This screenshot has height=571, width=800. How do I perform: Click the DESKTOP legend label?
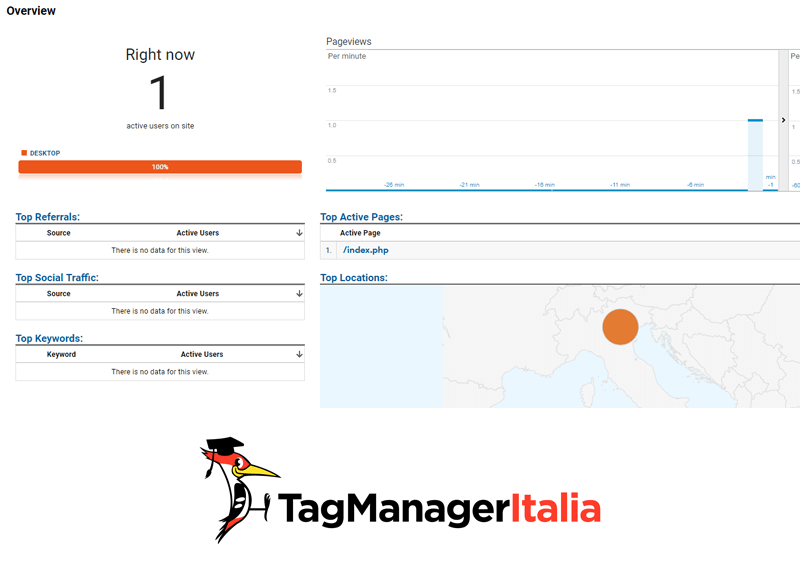45,153
